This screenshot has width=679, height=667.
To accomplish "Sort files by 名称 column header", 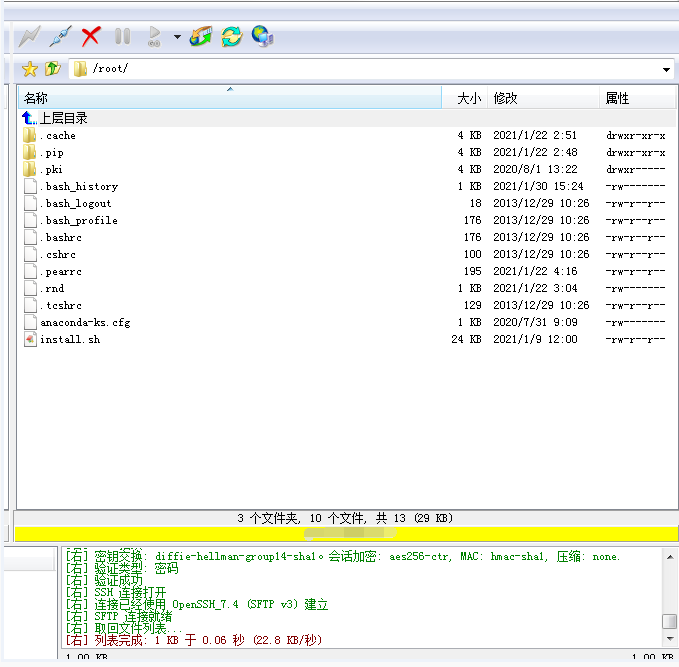I will click(x=229, y=98).
